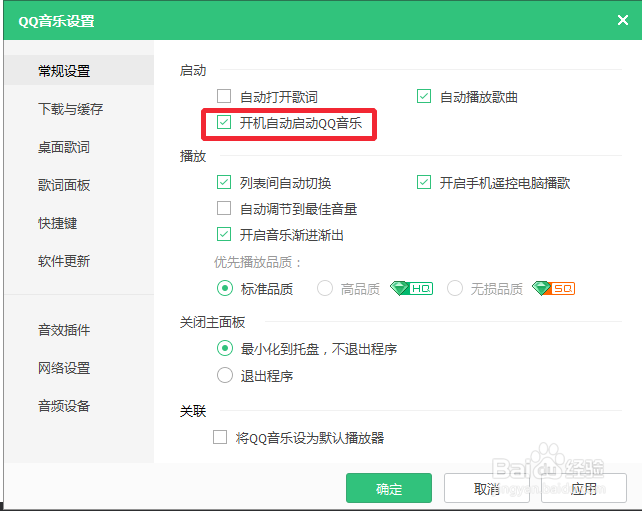This screenshot has width=642, height=511.
Task: Select 标准品质 radio button
Action: coord(225,288)
